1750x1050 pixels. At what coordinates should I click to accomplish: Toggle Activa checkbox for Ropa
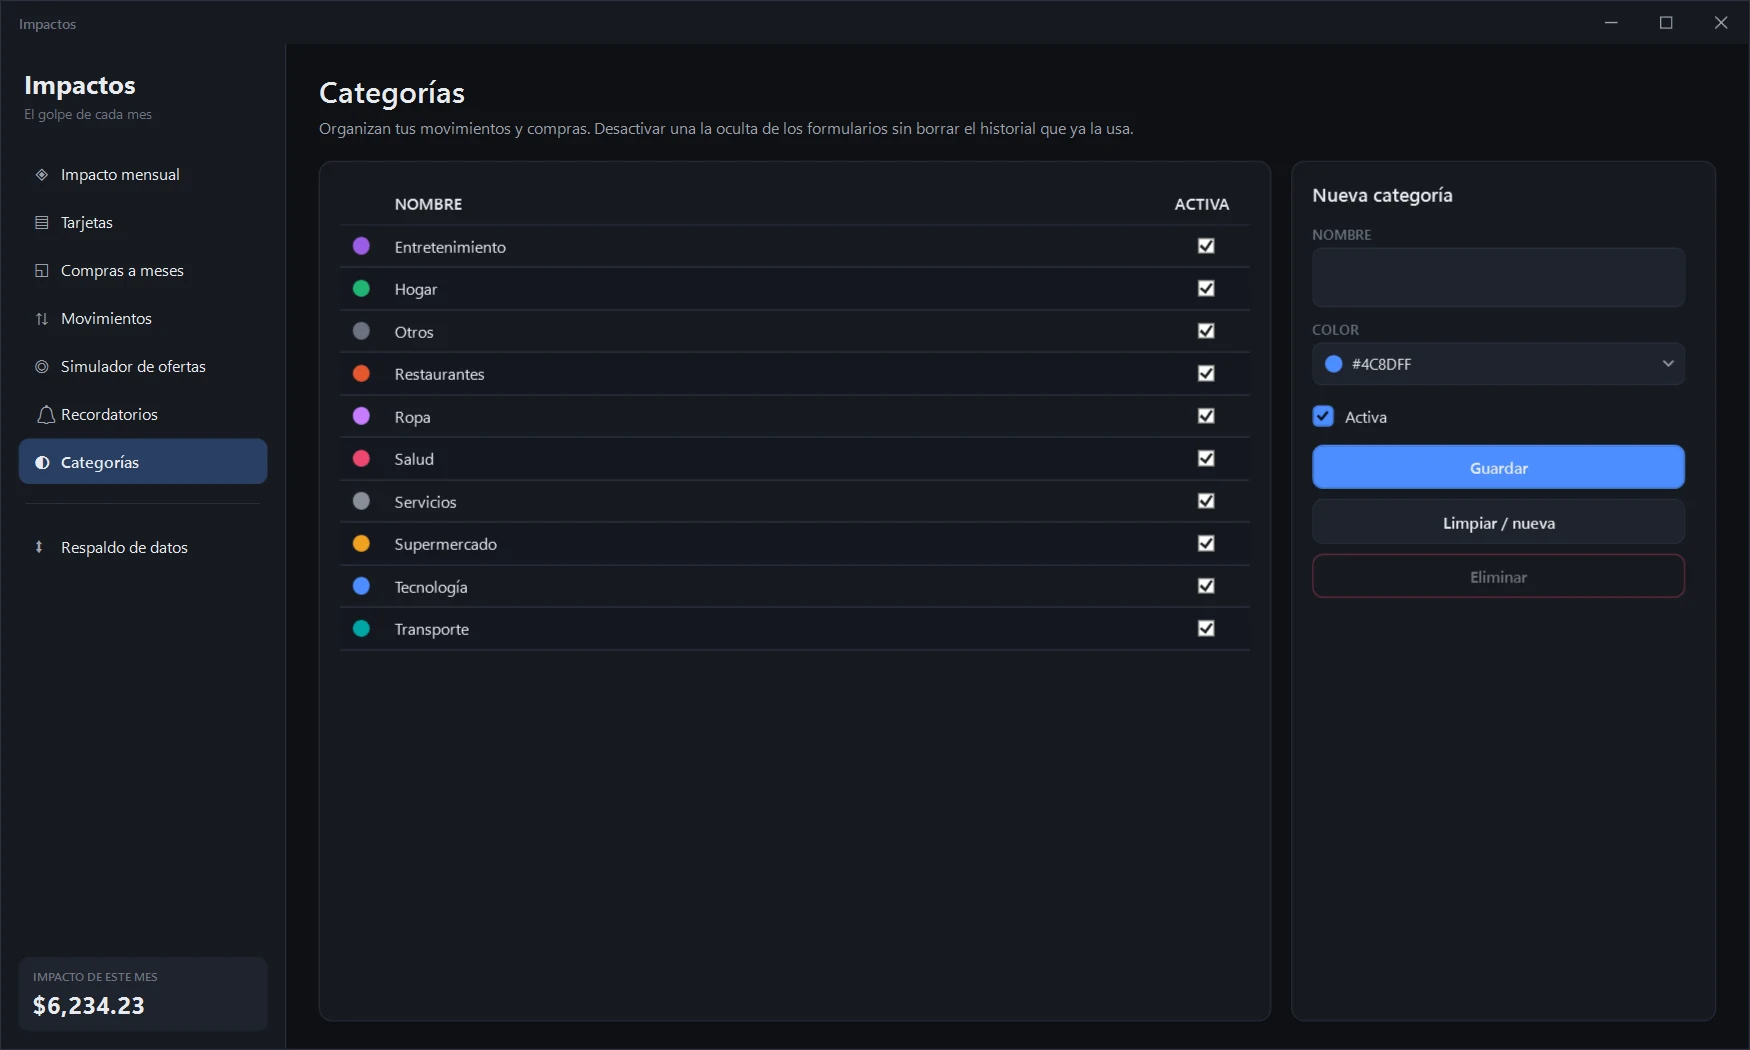pyautogui.click(x=1206, y=416)
